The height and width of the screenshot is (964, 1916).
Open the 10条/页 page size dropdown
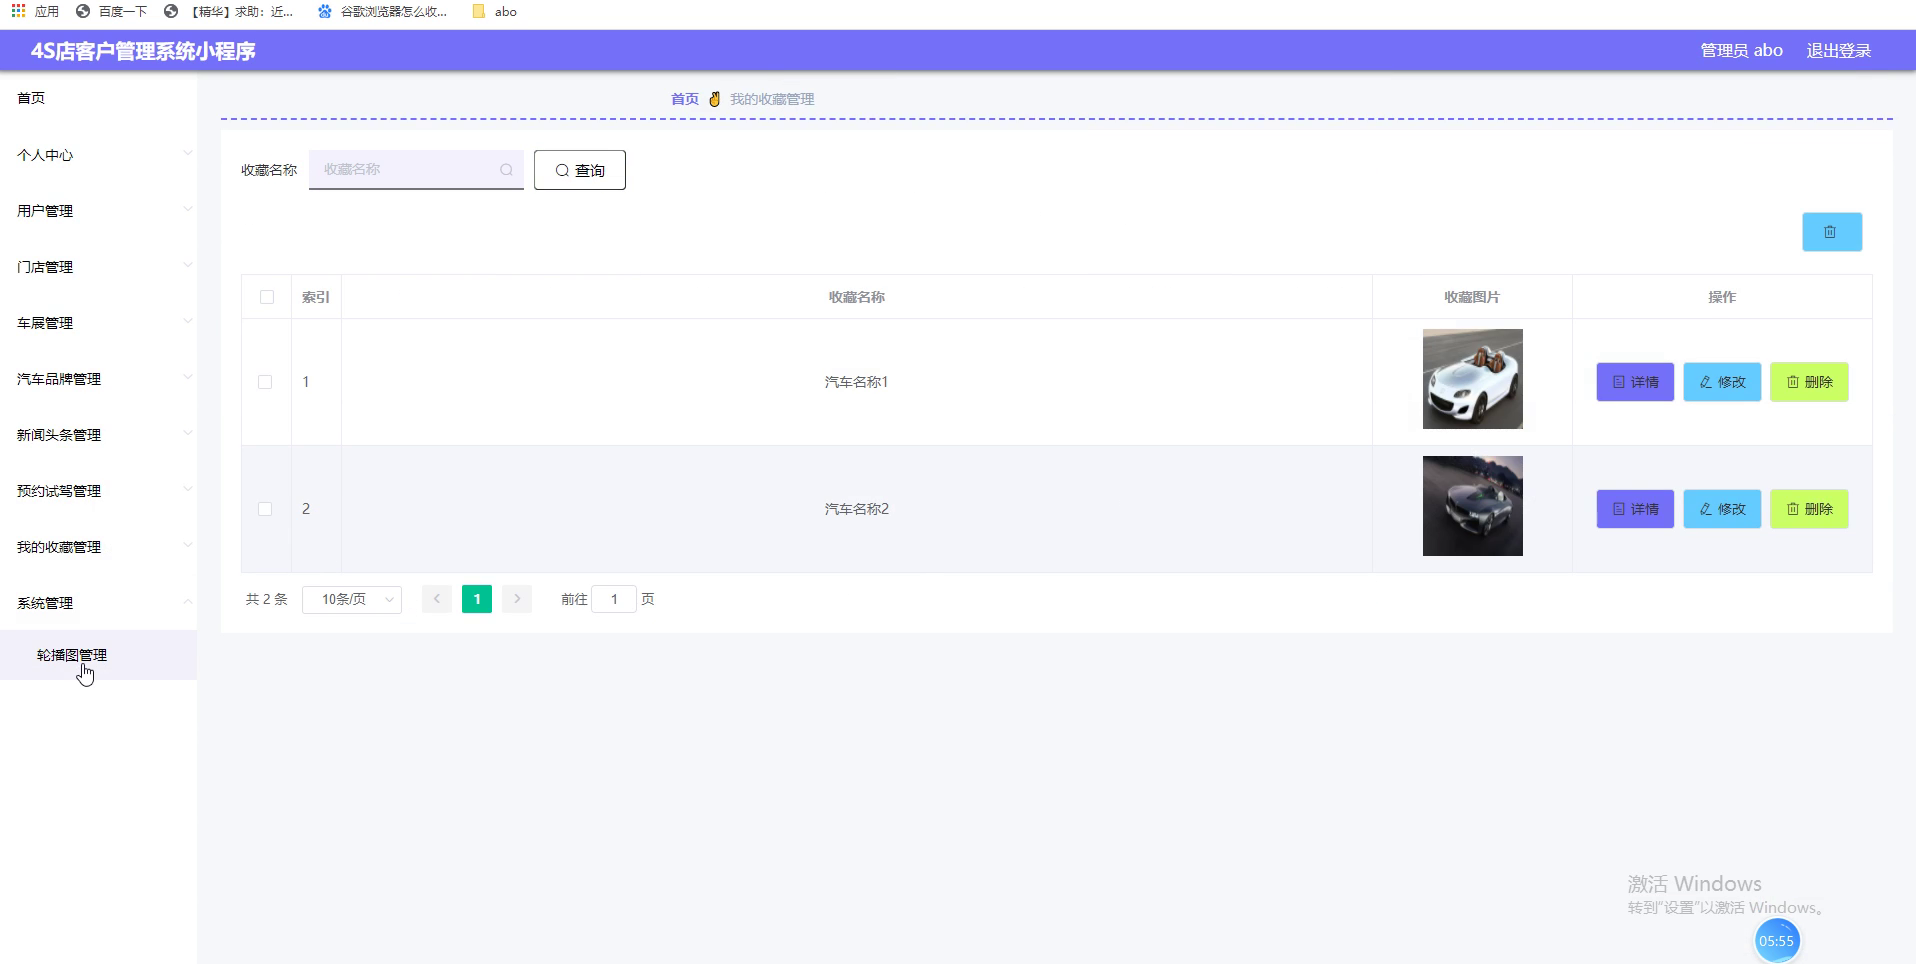(x=352, y=599)
